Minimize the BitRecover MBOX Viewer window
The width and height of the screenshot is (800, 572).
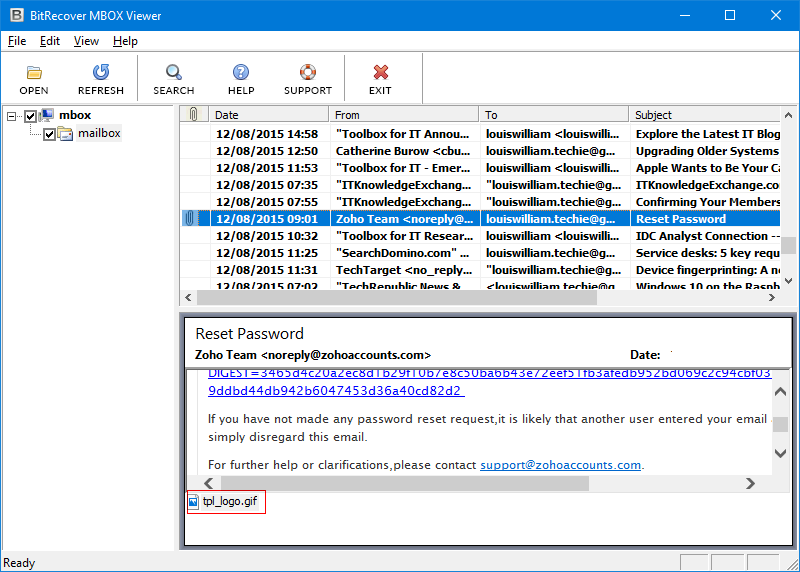[685, 15]
